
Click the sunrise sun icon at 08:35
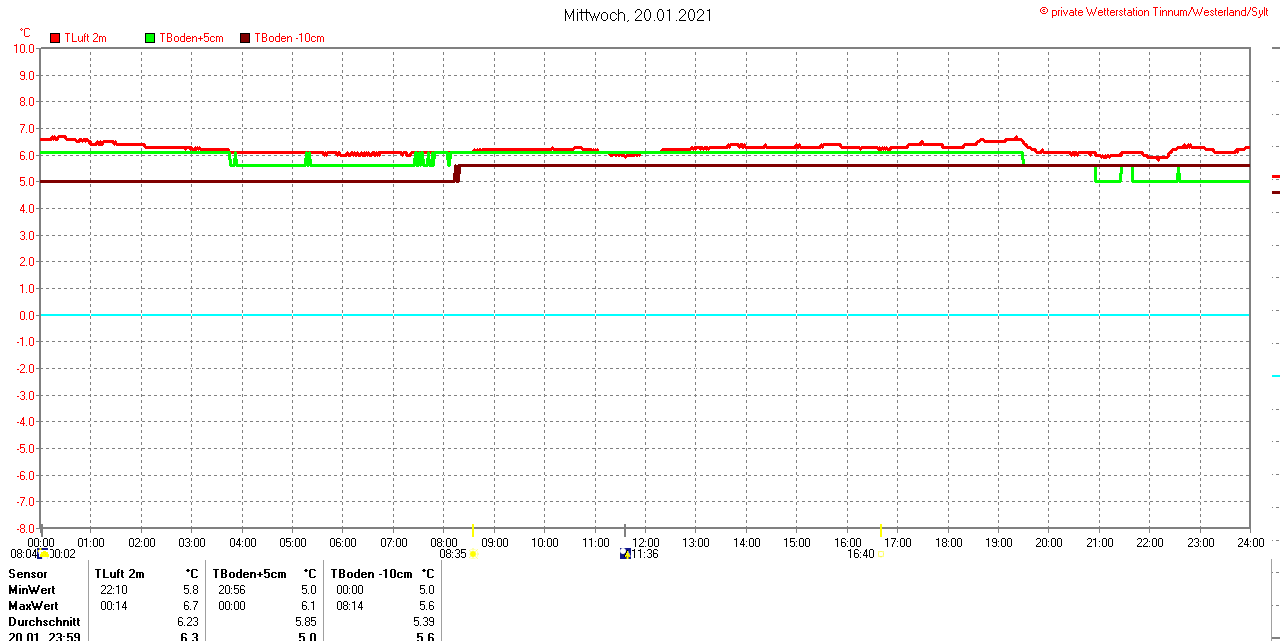473,554
